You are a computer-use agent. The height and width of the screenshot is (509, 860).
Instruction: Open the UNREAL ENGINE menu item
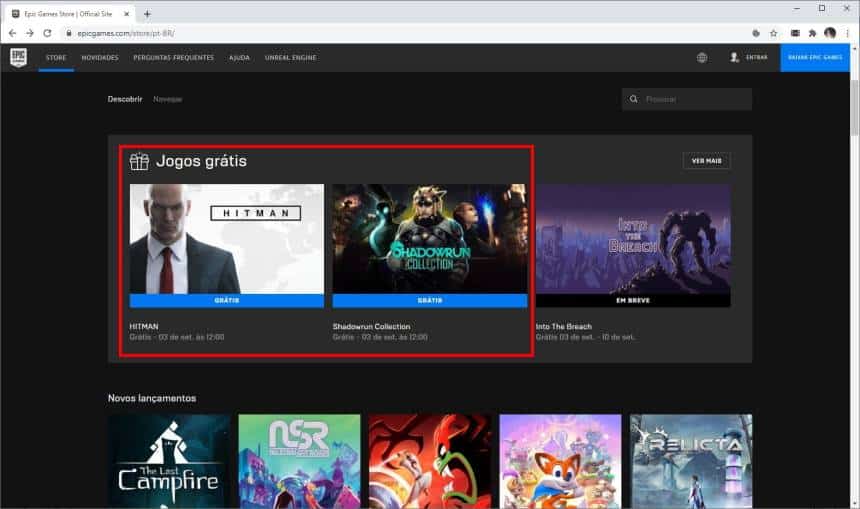point(291,58)
